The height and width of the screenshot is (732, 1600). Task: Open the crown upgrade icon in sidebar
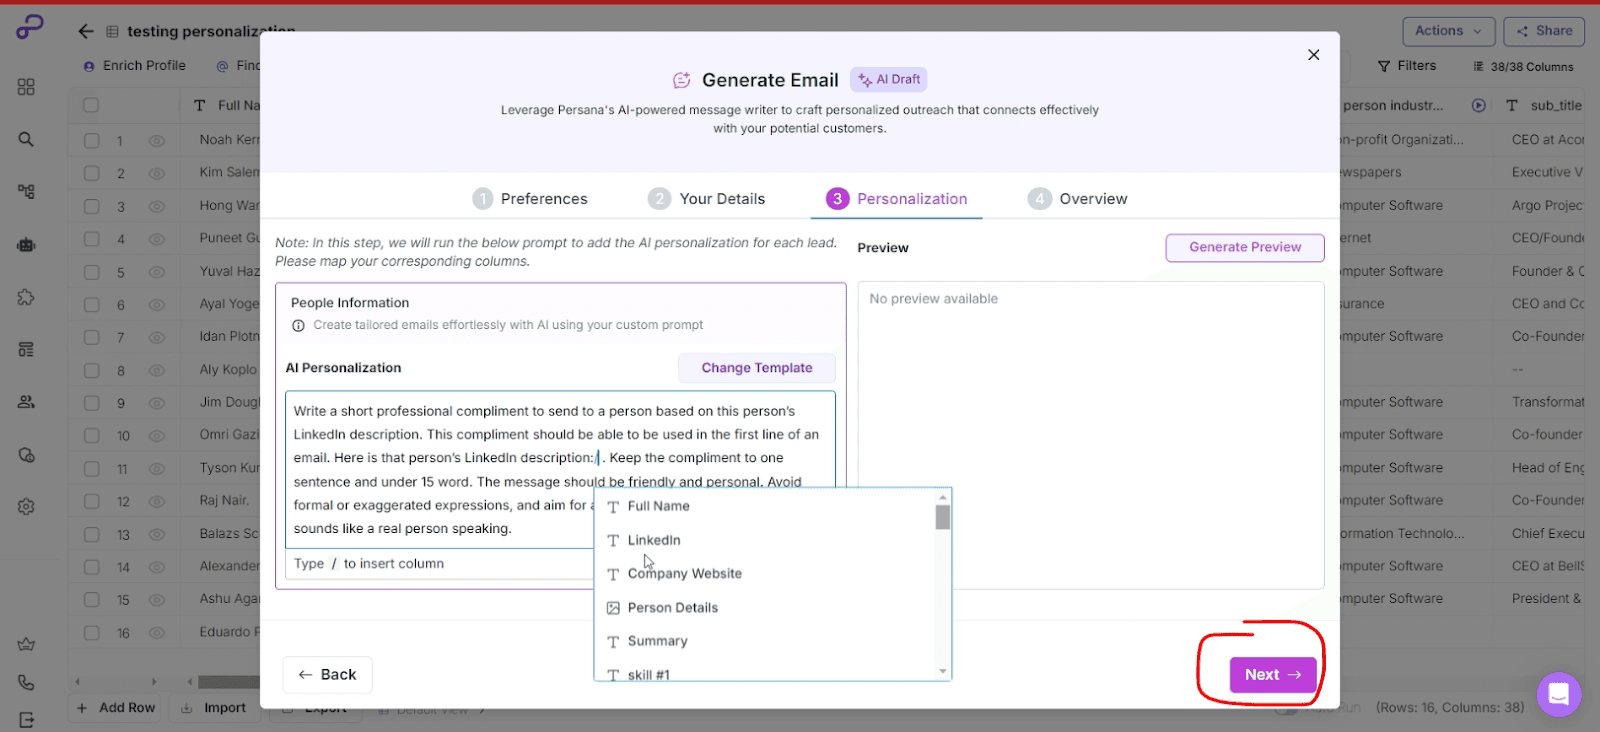26,644
